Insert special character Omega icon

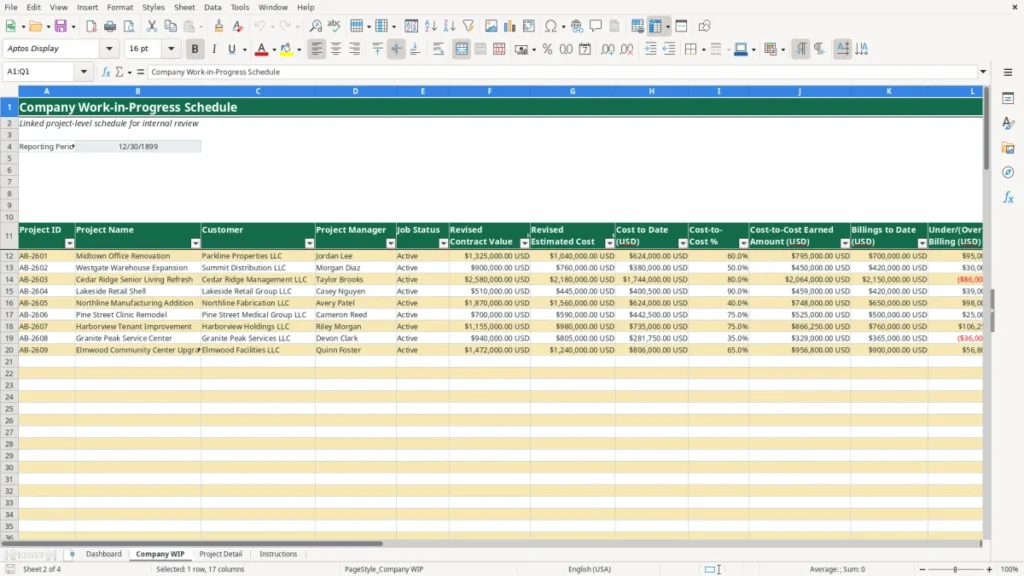point(551,26)
